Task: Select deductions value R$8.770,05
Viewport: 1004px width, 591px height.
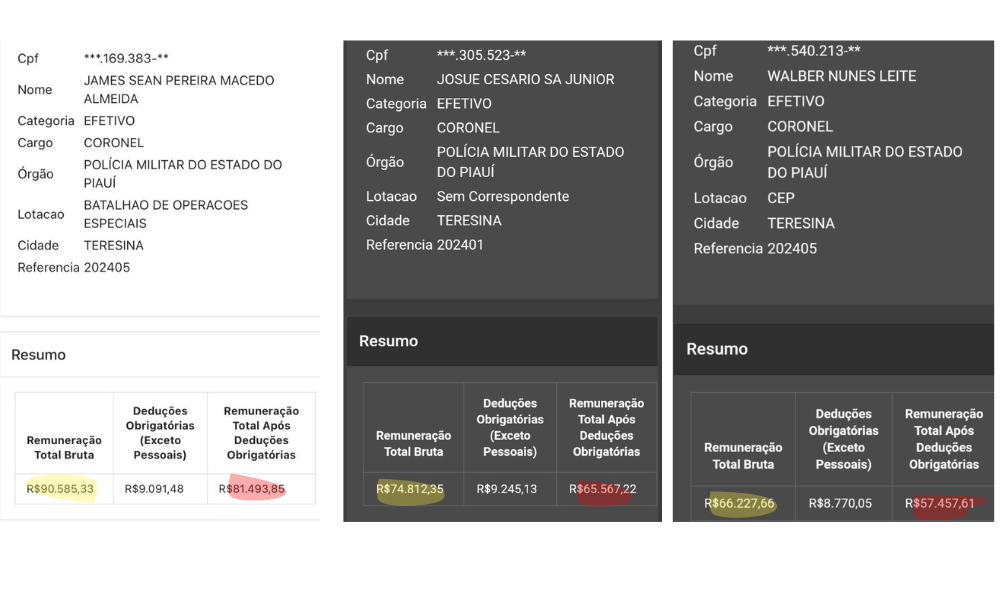Action: [x=840, y=503]
